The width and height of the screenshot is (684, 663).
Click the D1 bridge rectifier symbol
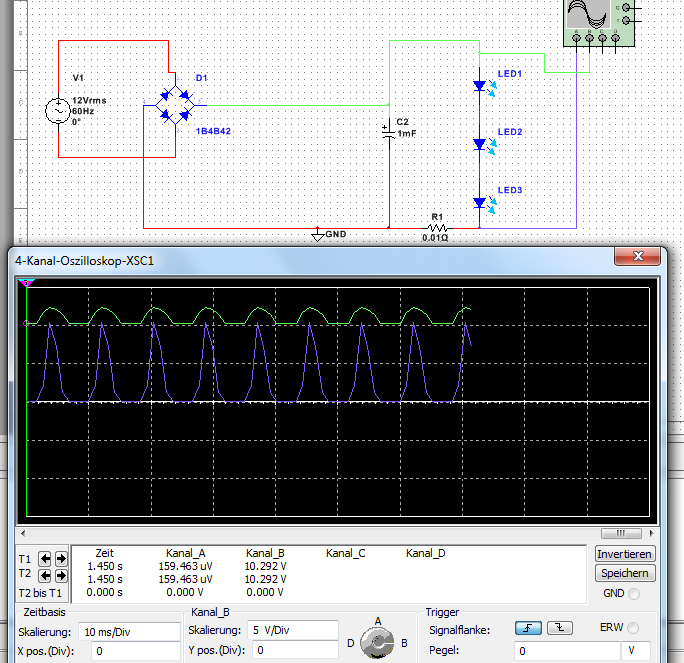tap(175, 105)
